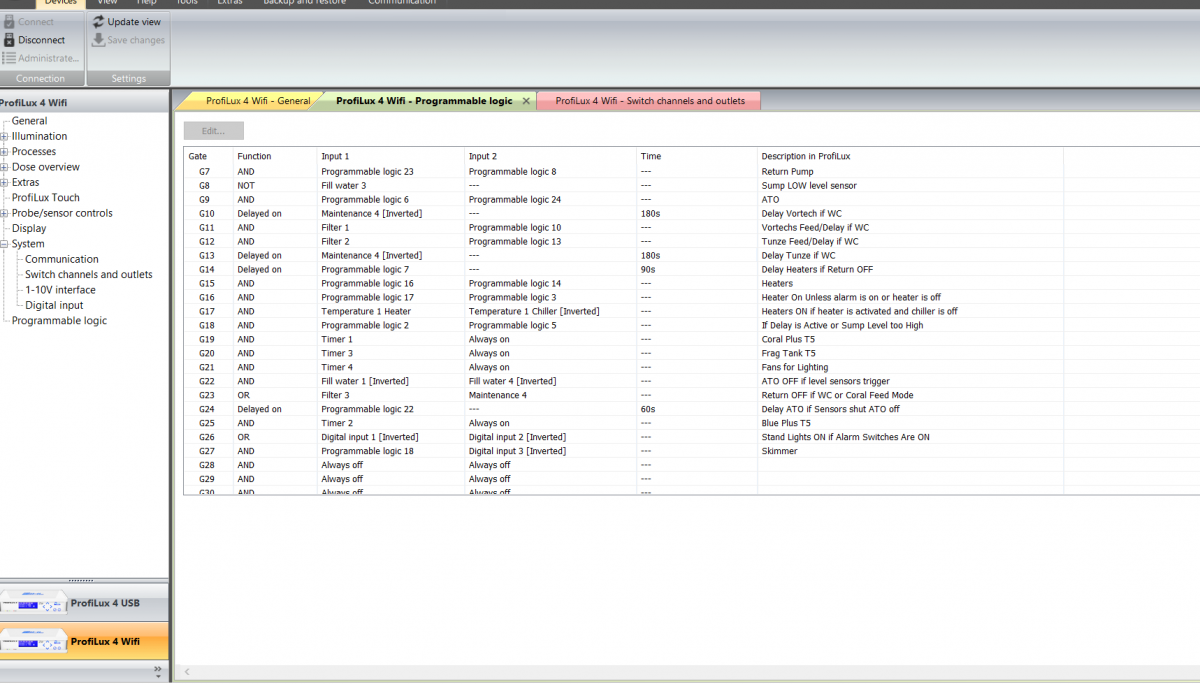Click the device panel overflow chevron
This screenshot has height=684, width=1200.
coord(157,670)
